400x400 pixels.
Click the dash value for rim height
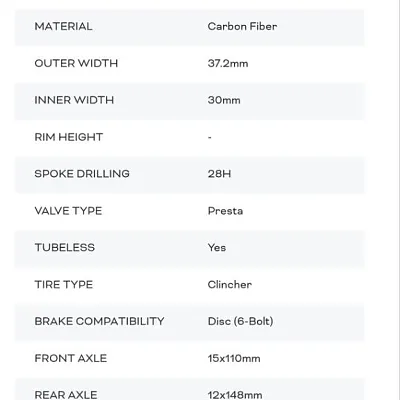210,137
